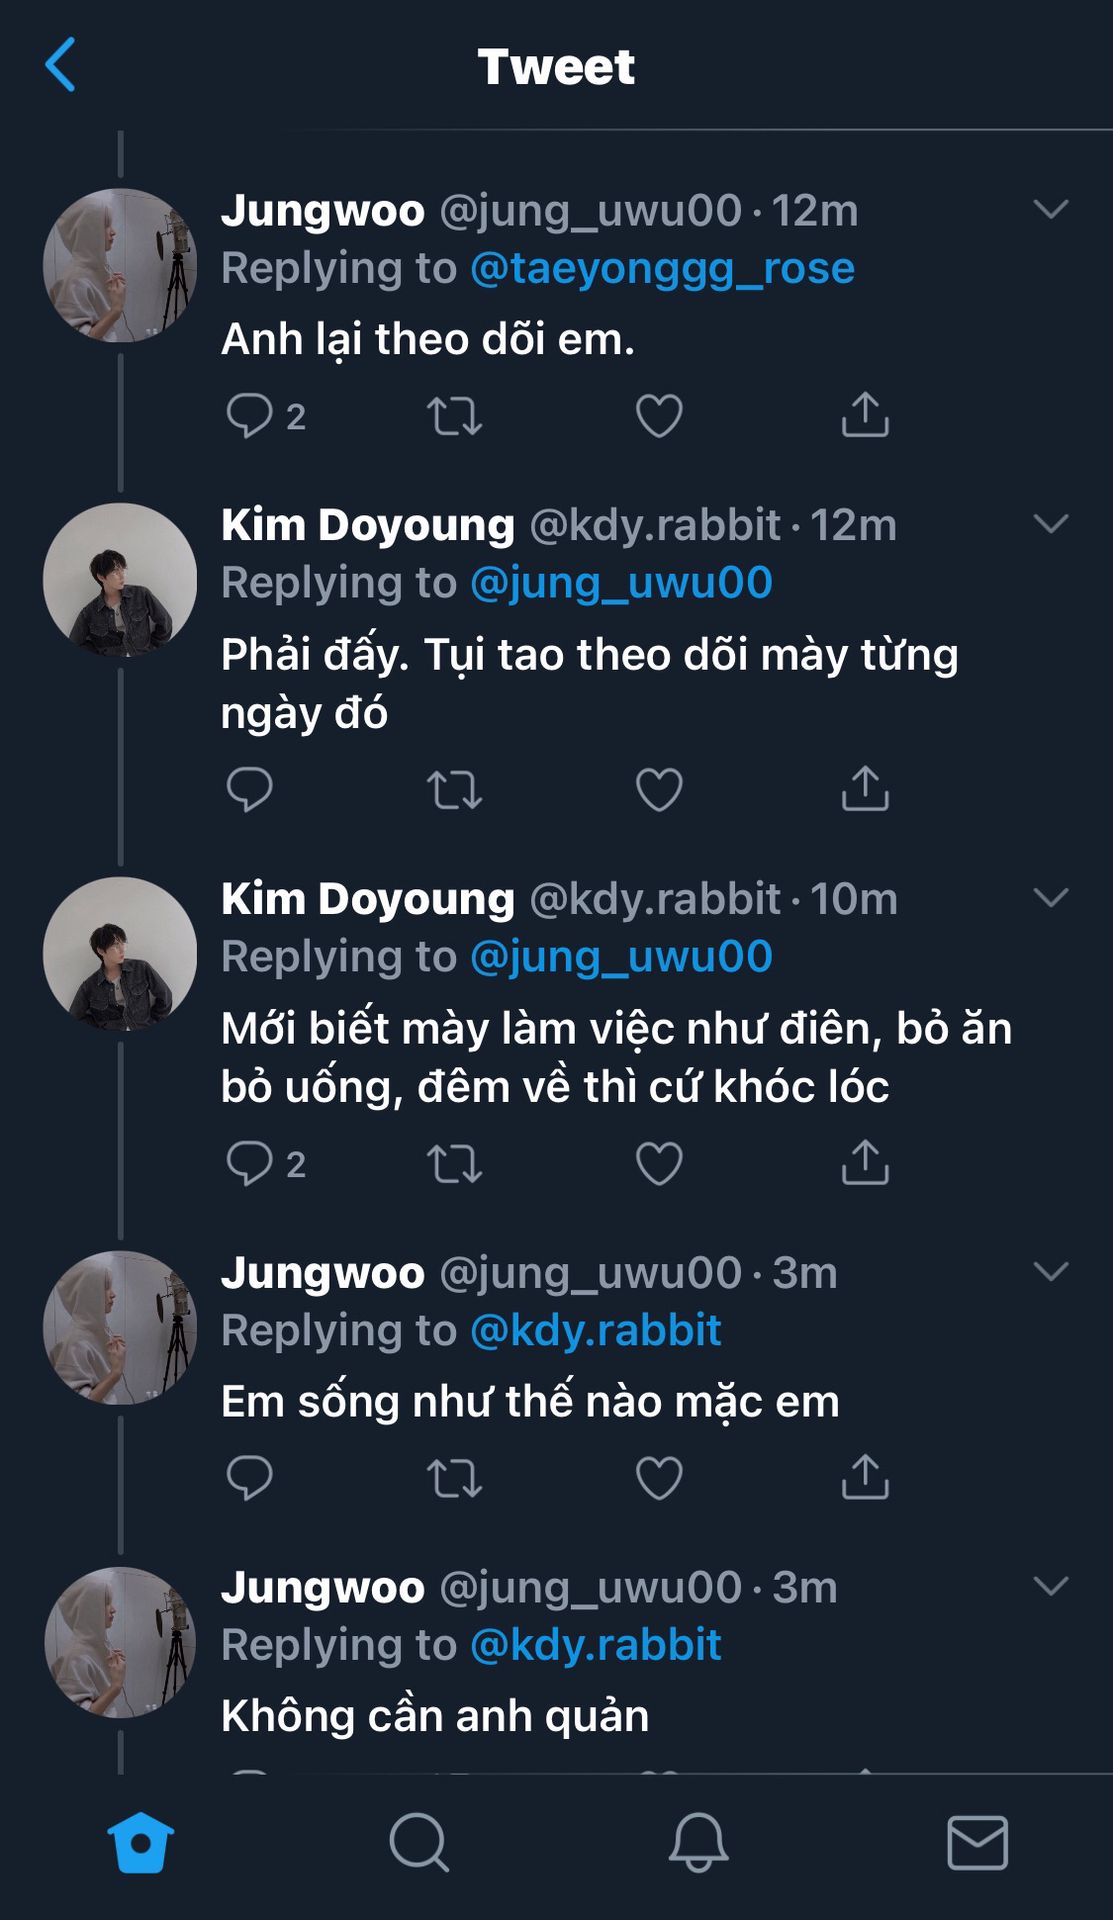
Task: Reply to Jungwoo's "Anh lại theo dõi em" tweet
Action: [250, 416]
